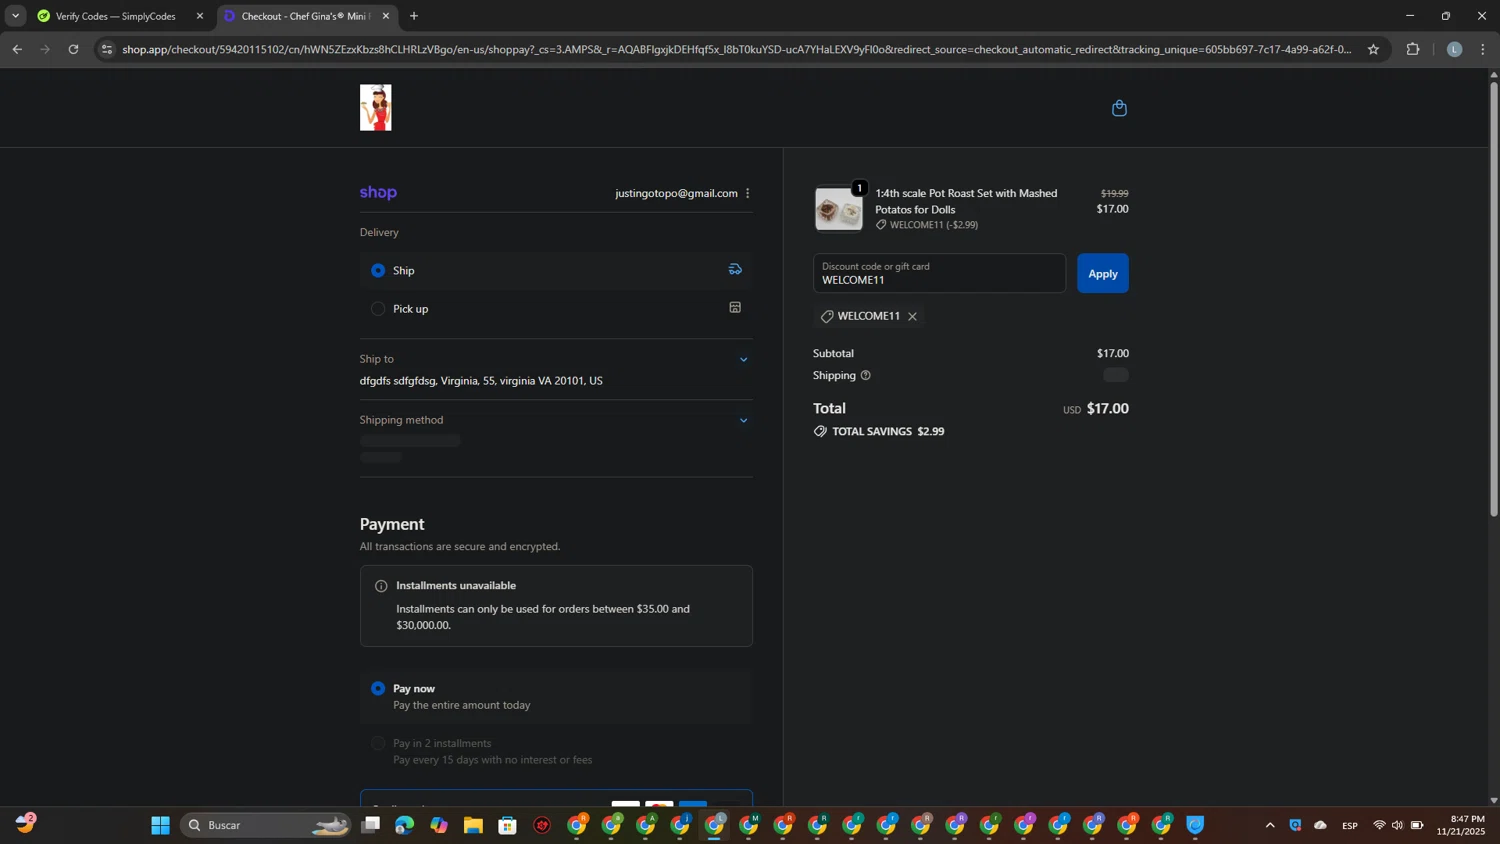
Task: Expand the Shipping method section
Action: point(743,421)
